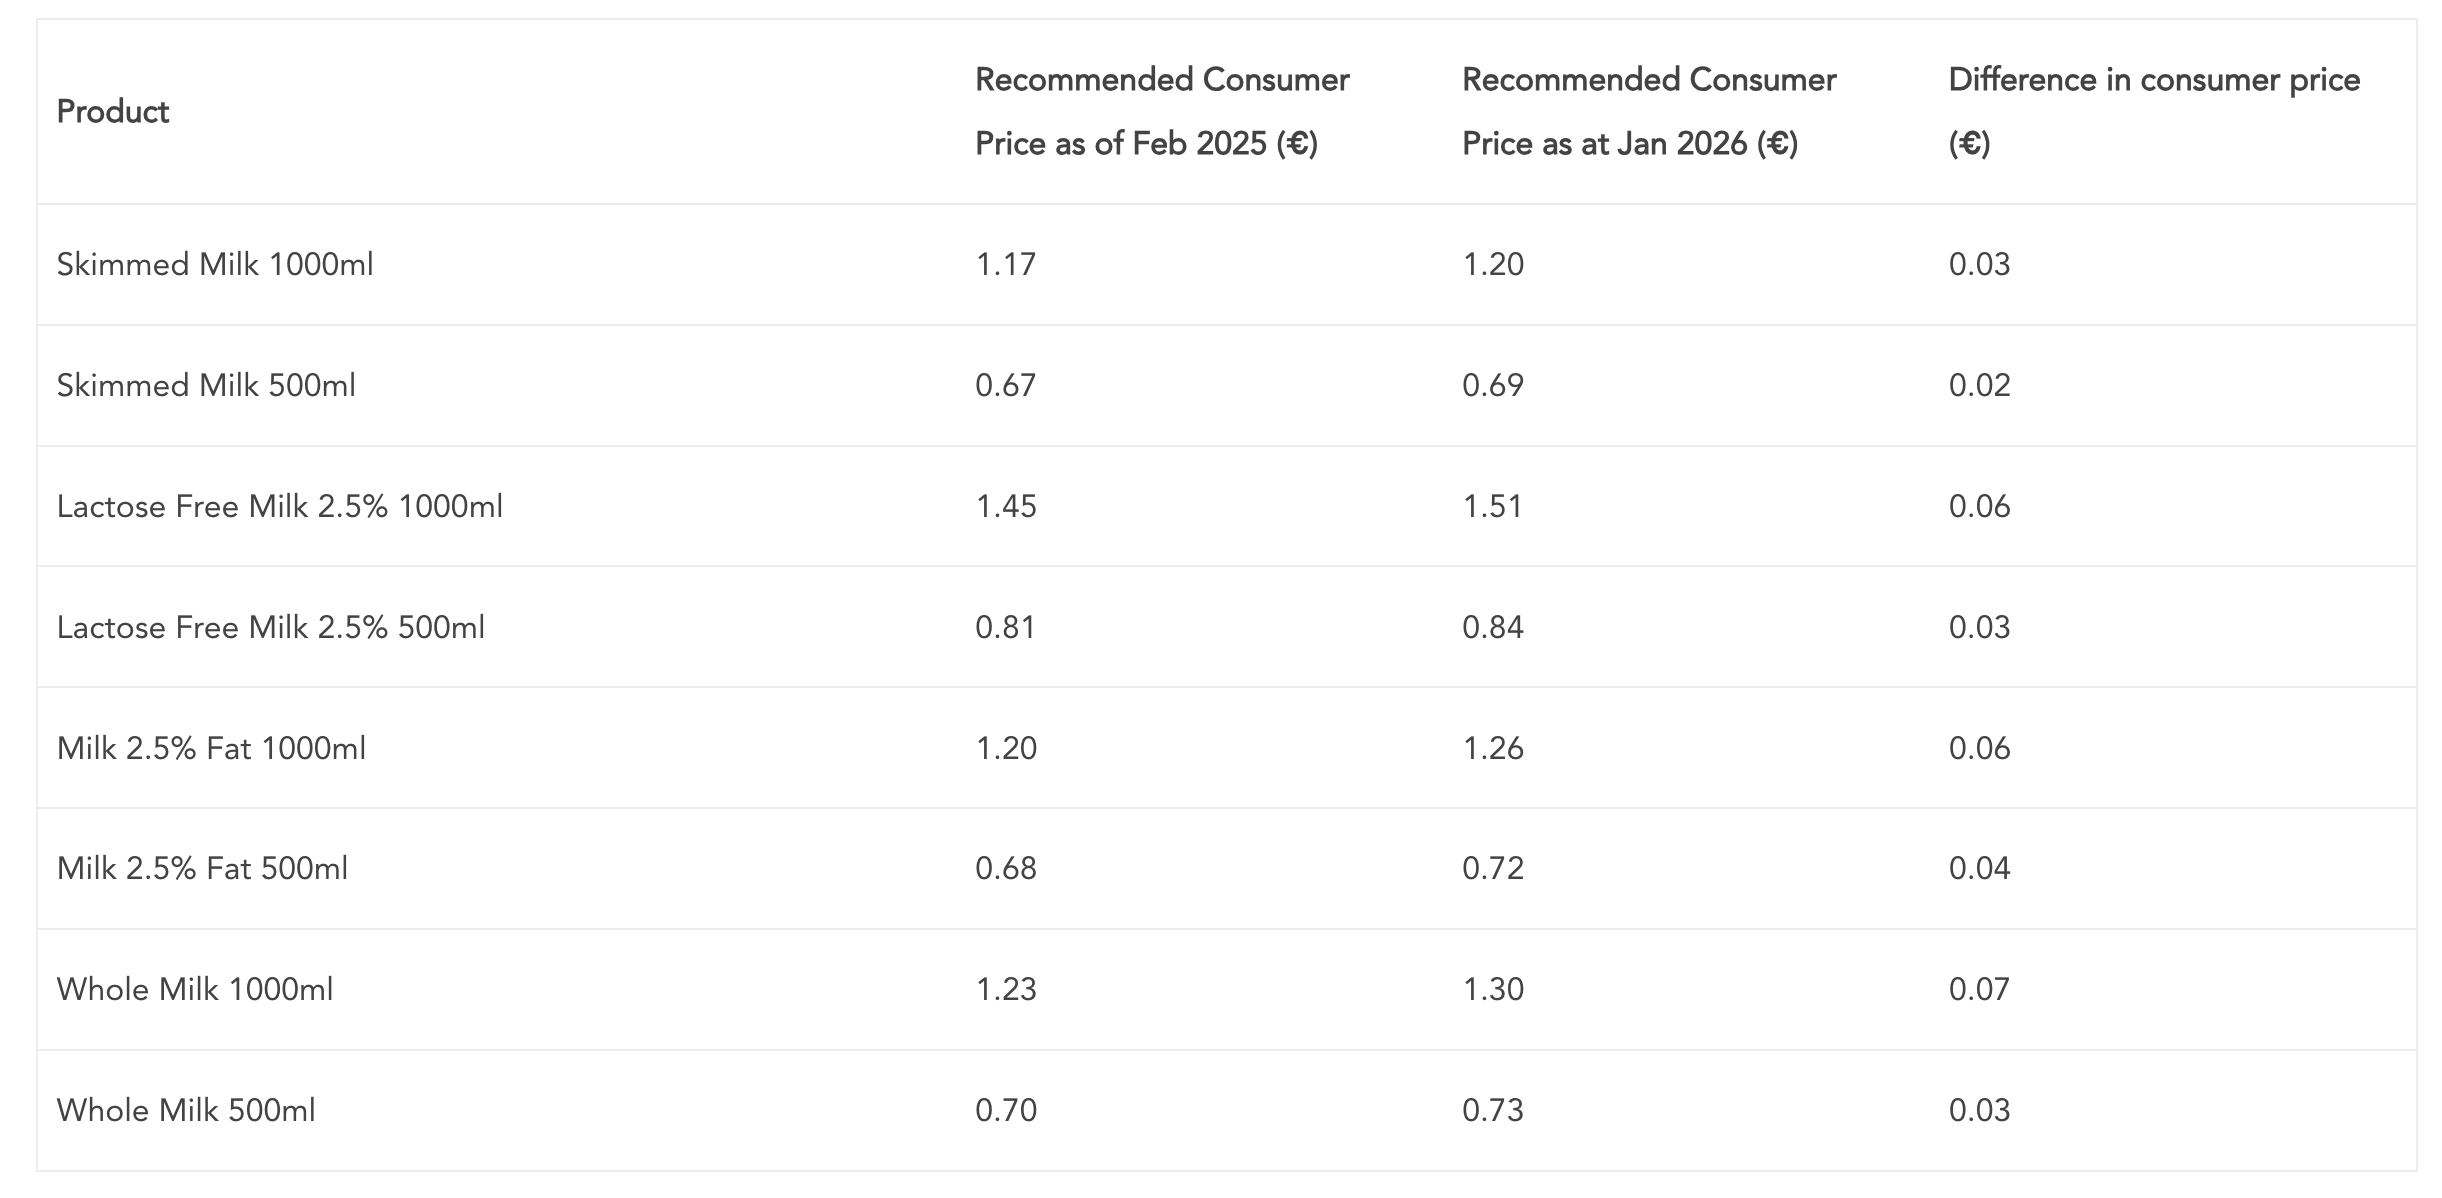The height and width of the screenshot is (1198, 2442).
Task: Click the Feb 2025 price column header
Action: pos(1161,112)
